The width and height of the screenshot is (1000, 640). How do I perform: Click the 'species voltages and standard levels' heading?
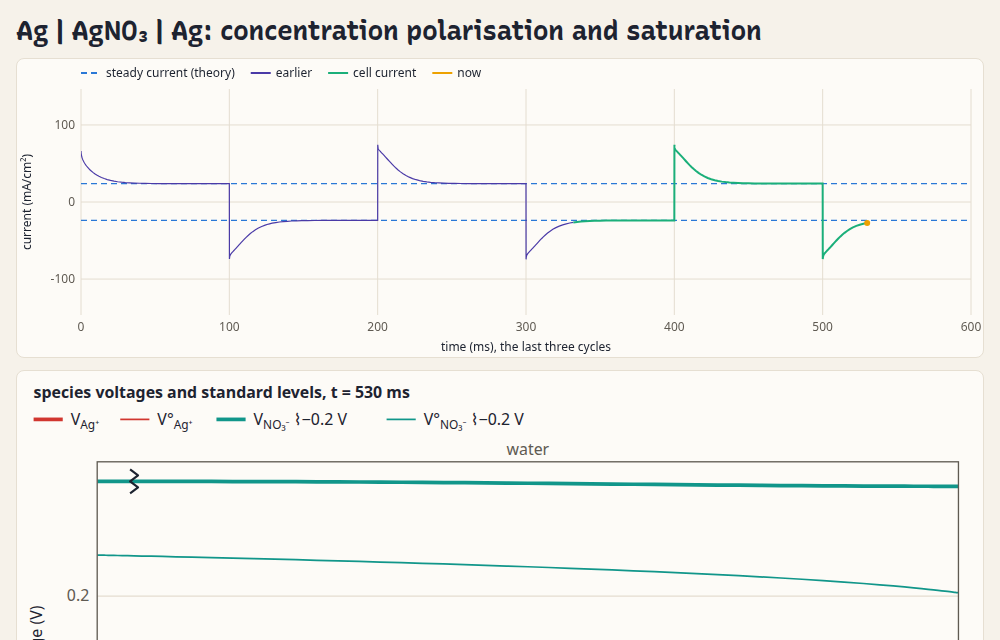pyautogui.click(x=221, y=393)
